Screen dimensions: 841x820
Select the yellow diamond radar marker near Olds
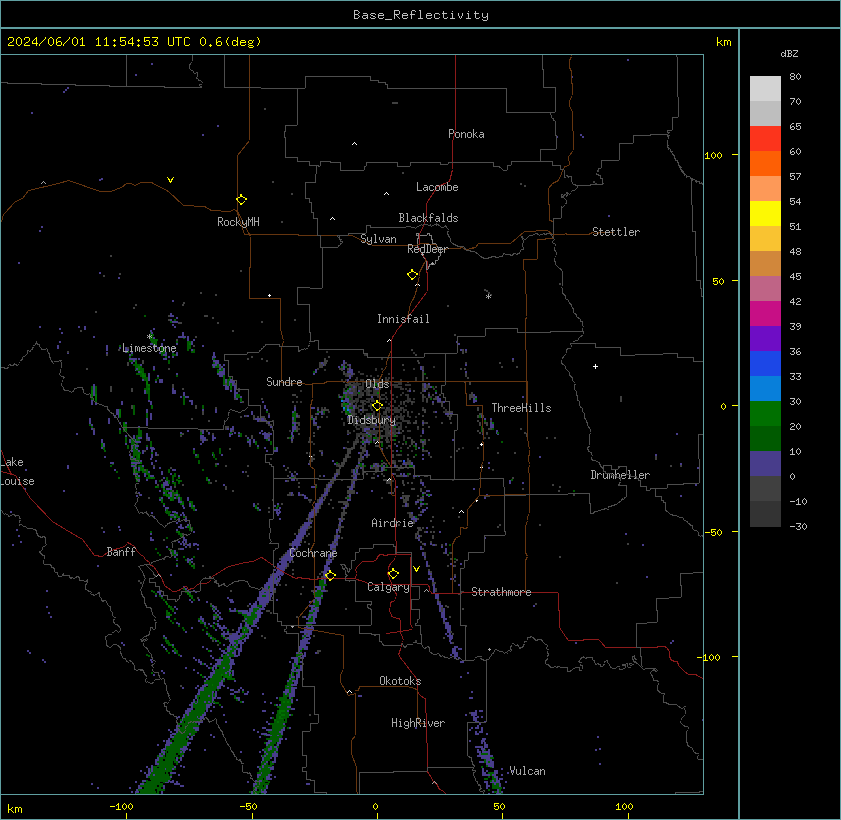(x=377, y=405)
